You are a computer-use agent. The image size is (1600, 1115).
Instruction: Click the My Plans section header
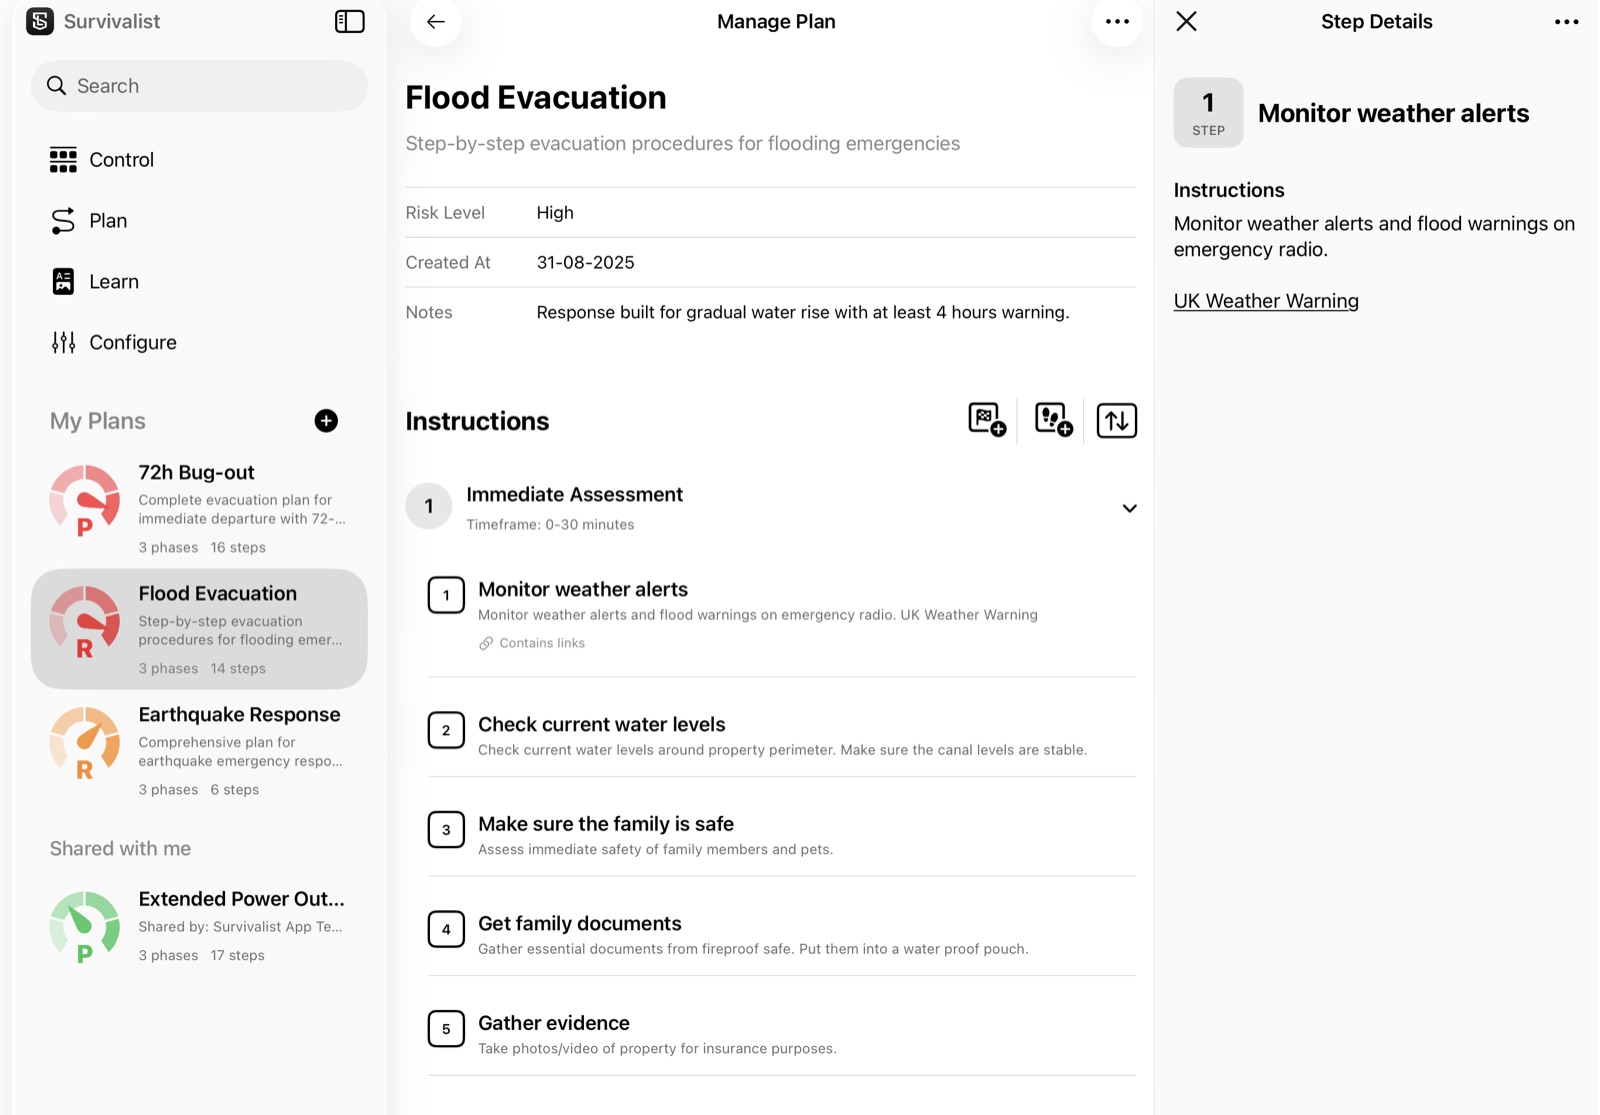point(98,421)
